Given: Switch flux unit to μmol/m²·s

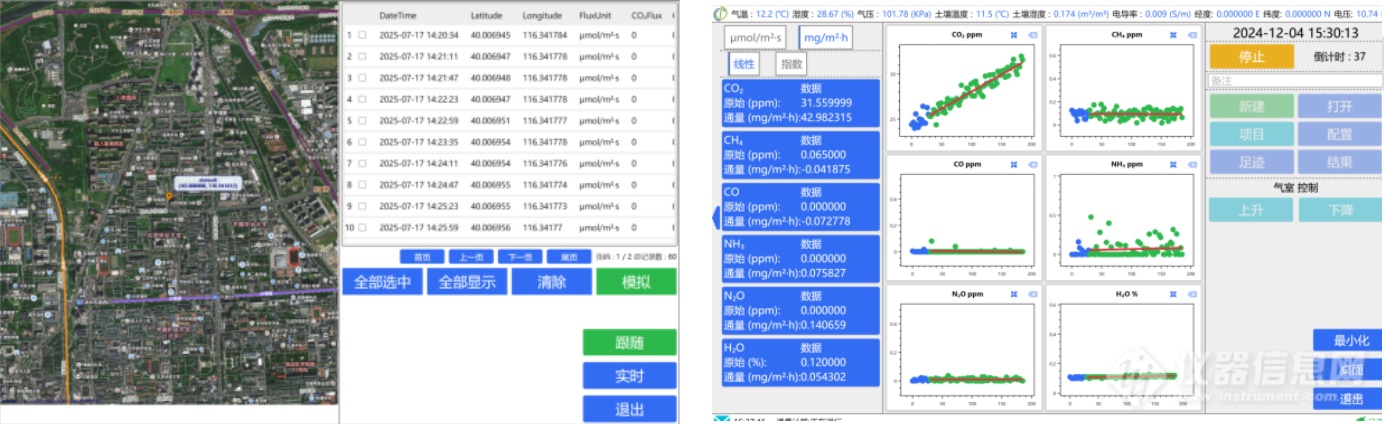Looking at the screenshot, I should coord(756,38).
